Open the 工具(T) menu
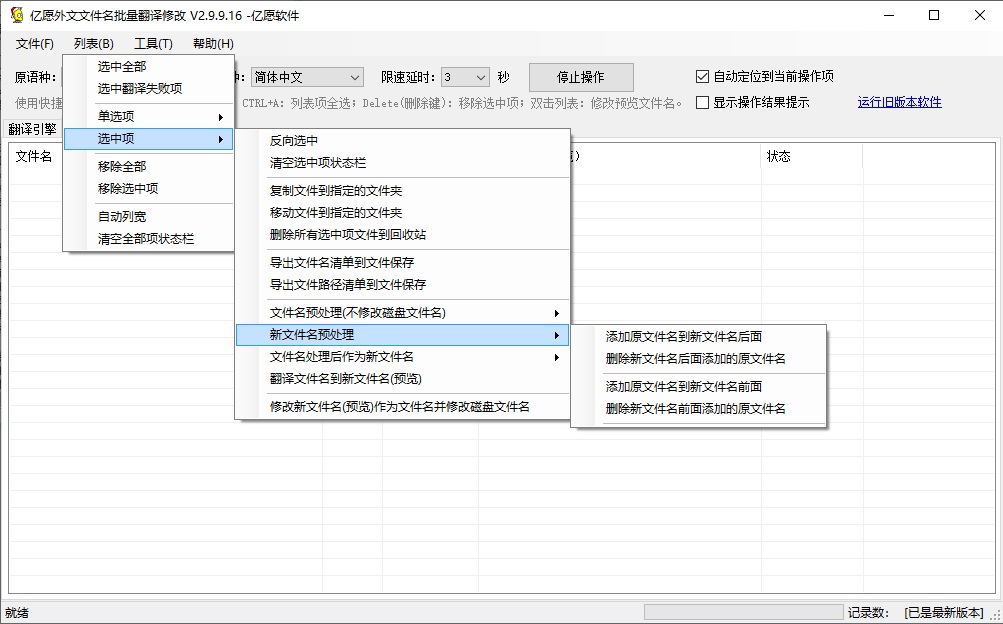The height and width of the screenshot is (624, 1003). 153,43
